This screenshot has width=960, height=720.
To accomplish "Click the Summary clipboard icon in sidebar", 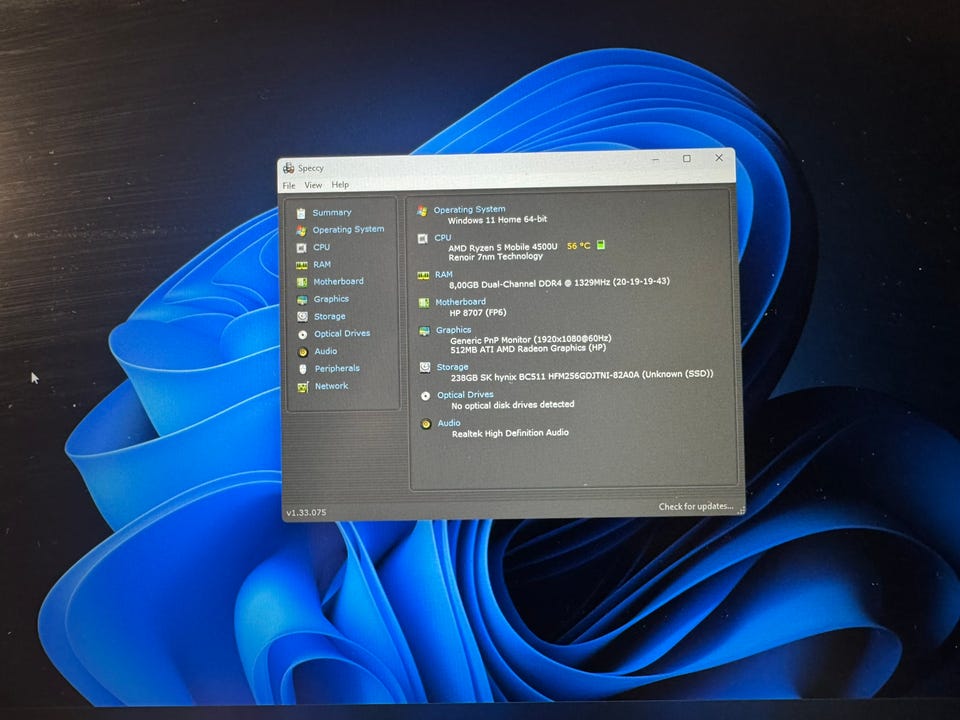I will coord(301,213).
